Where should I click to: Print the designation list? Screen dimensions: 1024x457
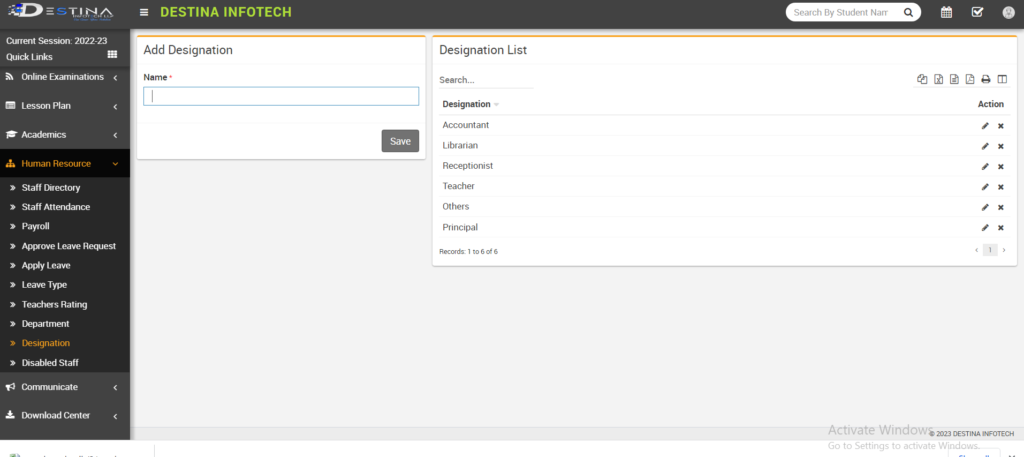pos(986,80)
